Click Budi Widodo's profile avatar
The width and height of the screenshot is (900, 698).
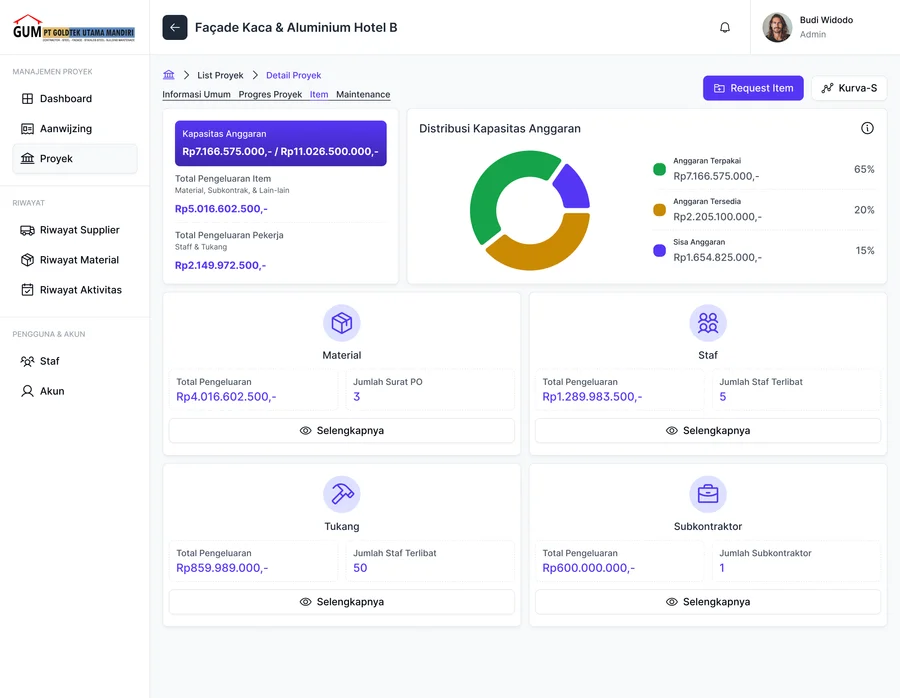pyautogui.click(x=777, y=28)
